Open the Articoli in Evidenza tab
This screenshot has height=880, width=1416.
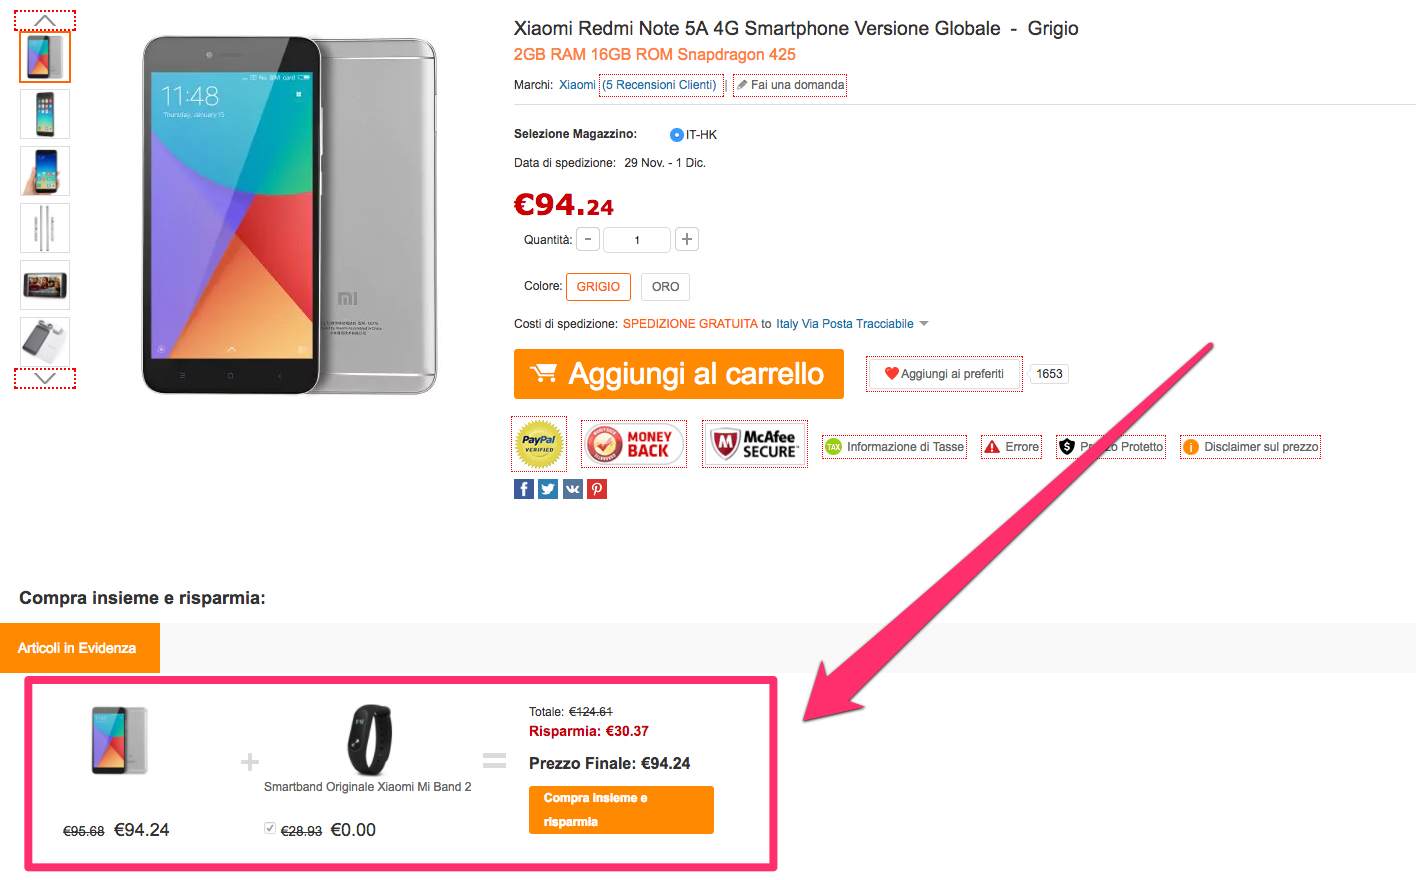pos(78,648)
